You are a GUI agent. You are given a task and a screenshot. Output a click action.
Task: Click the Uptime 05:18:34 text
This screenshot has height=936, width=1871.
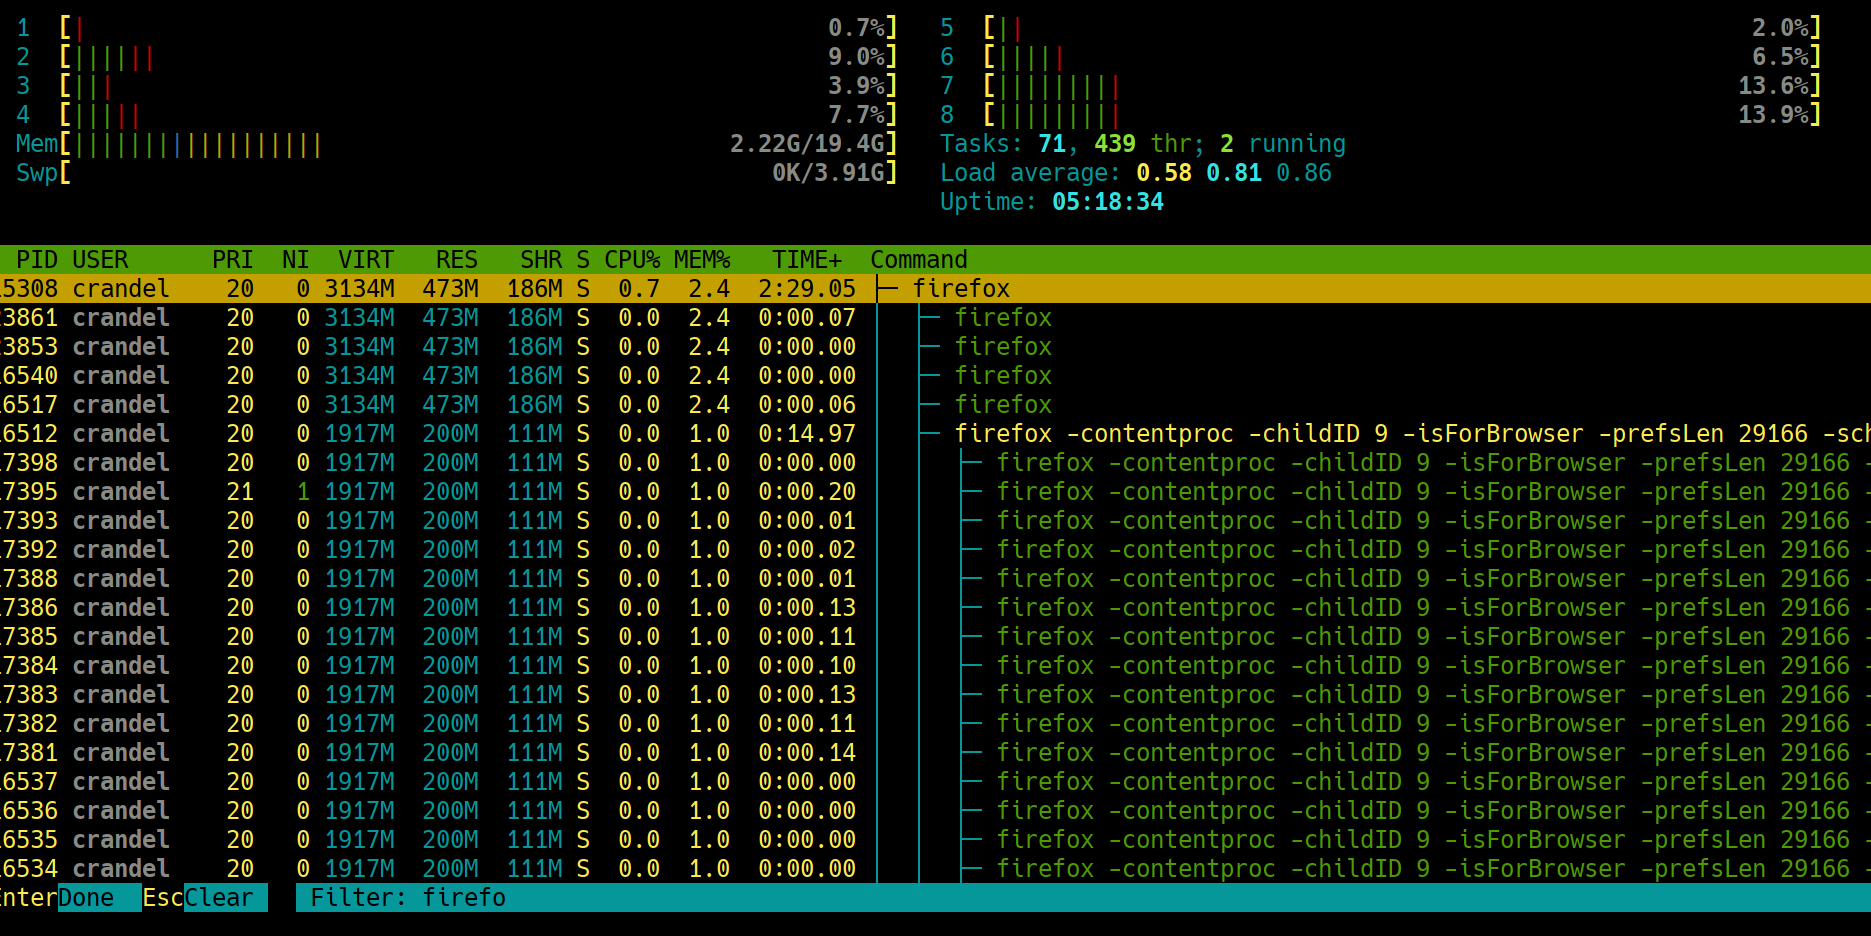[x=1052, y=202]
